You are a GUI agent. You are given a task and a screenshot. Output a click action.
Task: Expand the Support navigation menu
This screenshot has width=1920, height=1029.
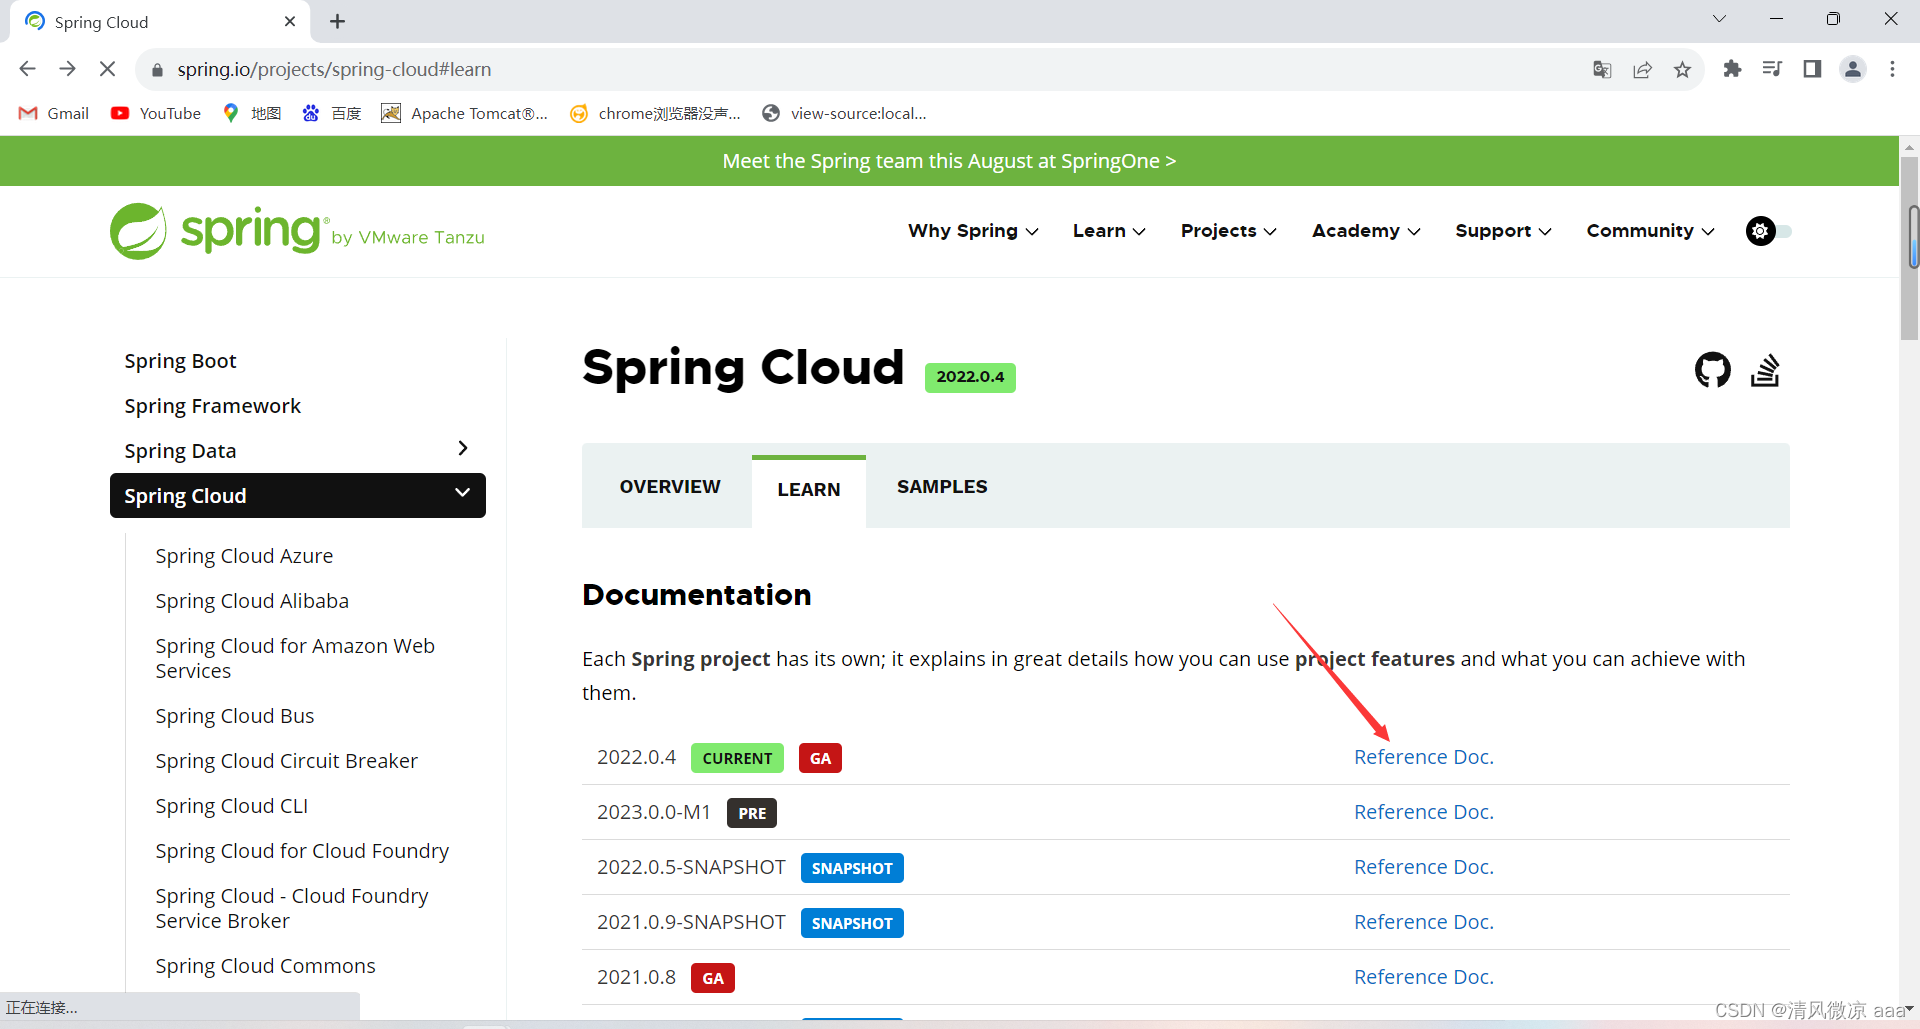pyautogui.click(x=1503, y=231)
